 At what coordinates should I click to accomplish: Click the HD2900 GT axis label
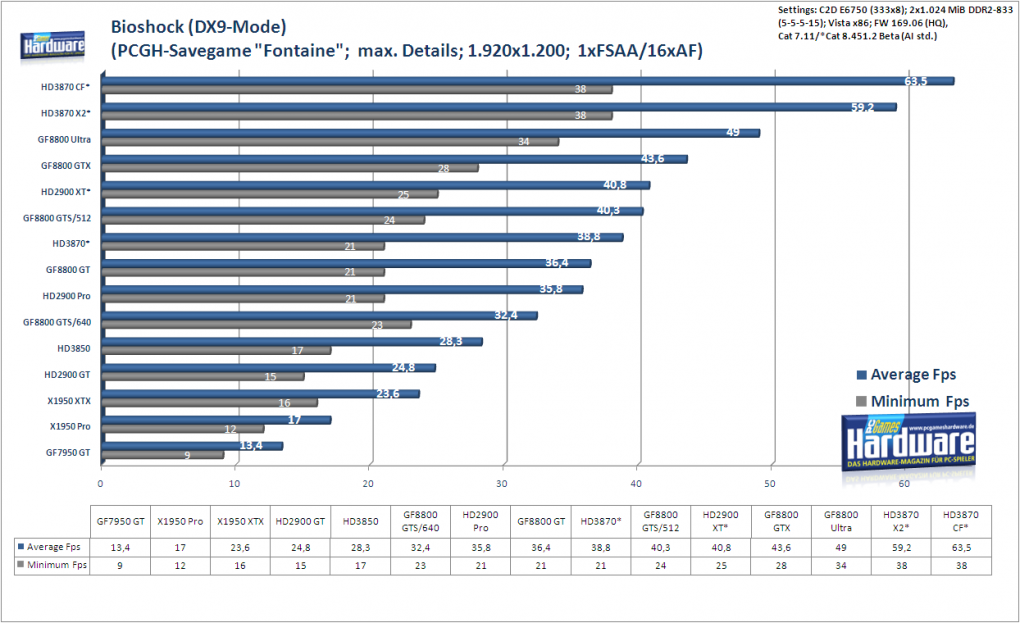pyautogui.click(x=67, y=375)
